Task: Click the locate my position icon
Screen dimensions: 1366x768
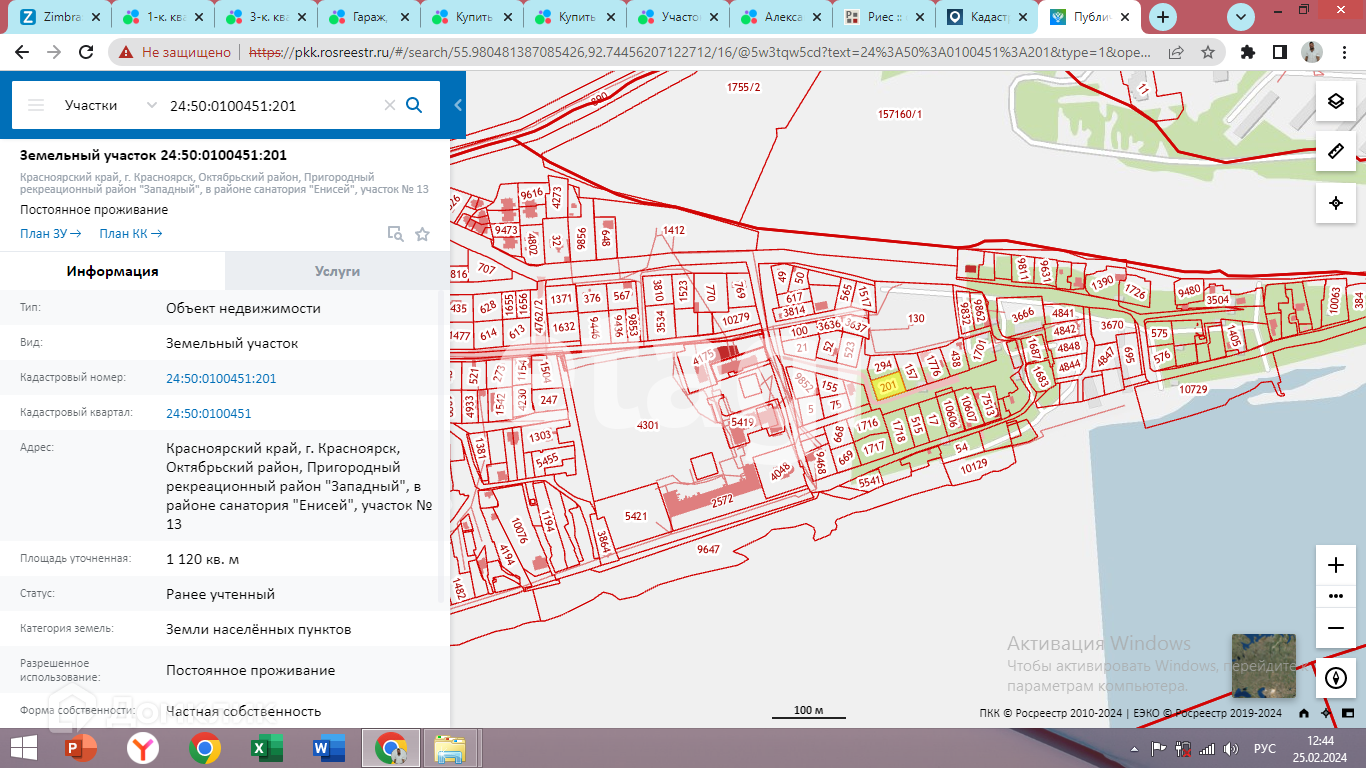Action: (1335, 203)
